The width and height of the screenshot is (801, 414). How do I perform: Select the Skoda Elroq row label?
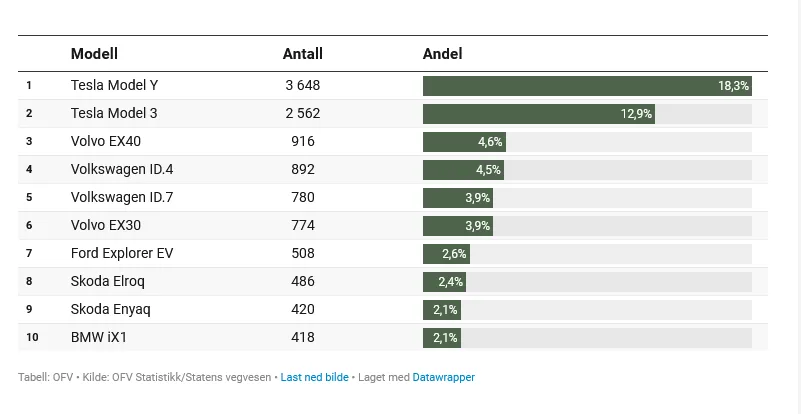tap(108, 282)
